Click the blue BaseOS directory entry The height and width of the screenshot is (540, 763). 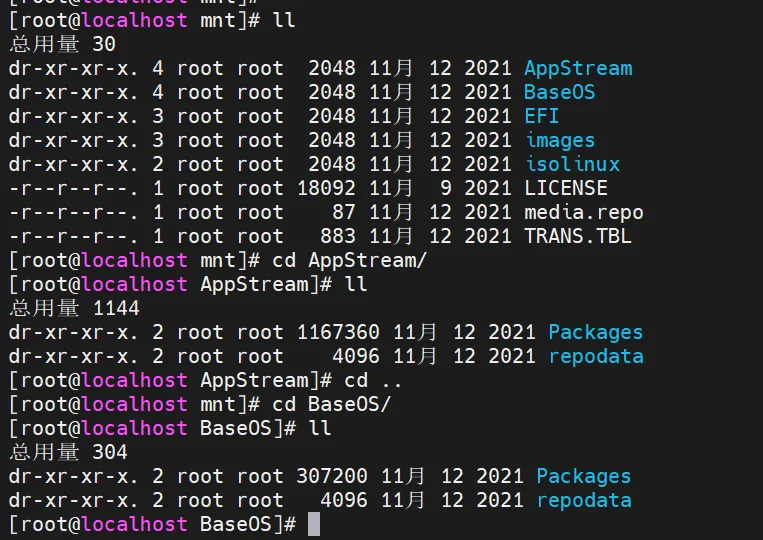coord(560,93)
